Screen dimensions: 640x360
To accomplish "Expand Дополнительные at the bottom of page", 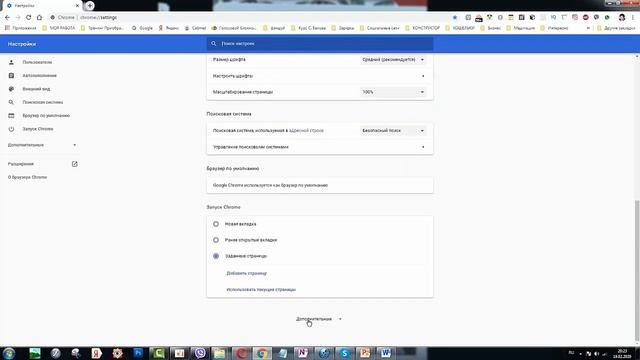I will (319, 319).
